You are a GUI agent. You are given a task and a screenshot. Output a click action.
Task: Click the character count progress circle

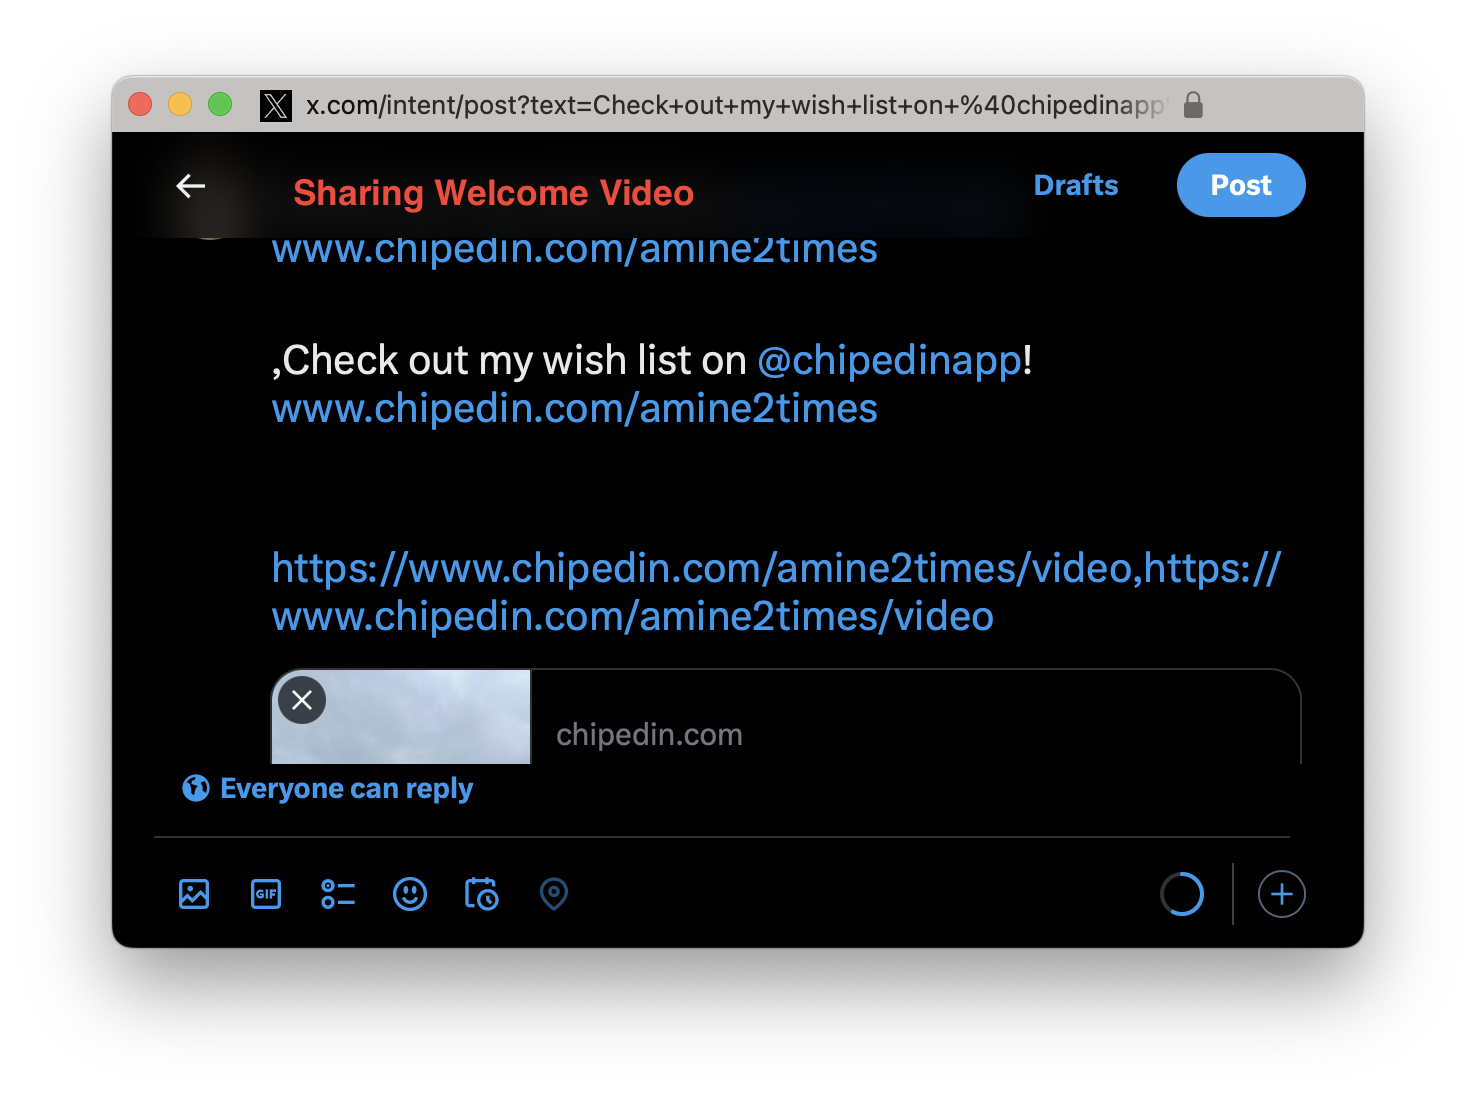pos(1182,894)
